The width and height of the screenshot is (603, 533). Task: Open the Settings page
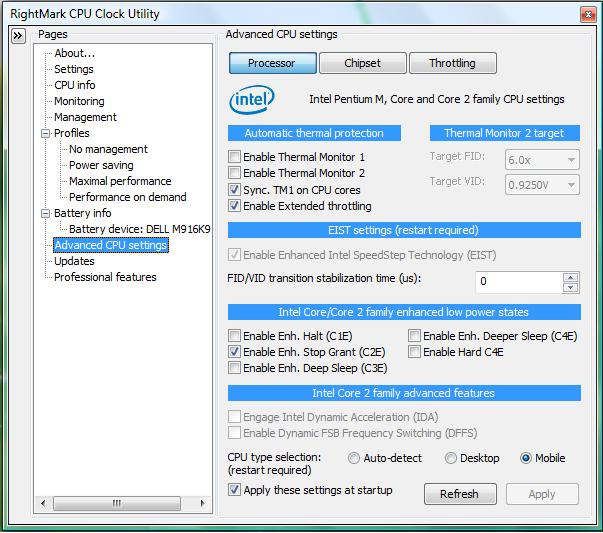[74, 69]
